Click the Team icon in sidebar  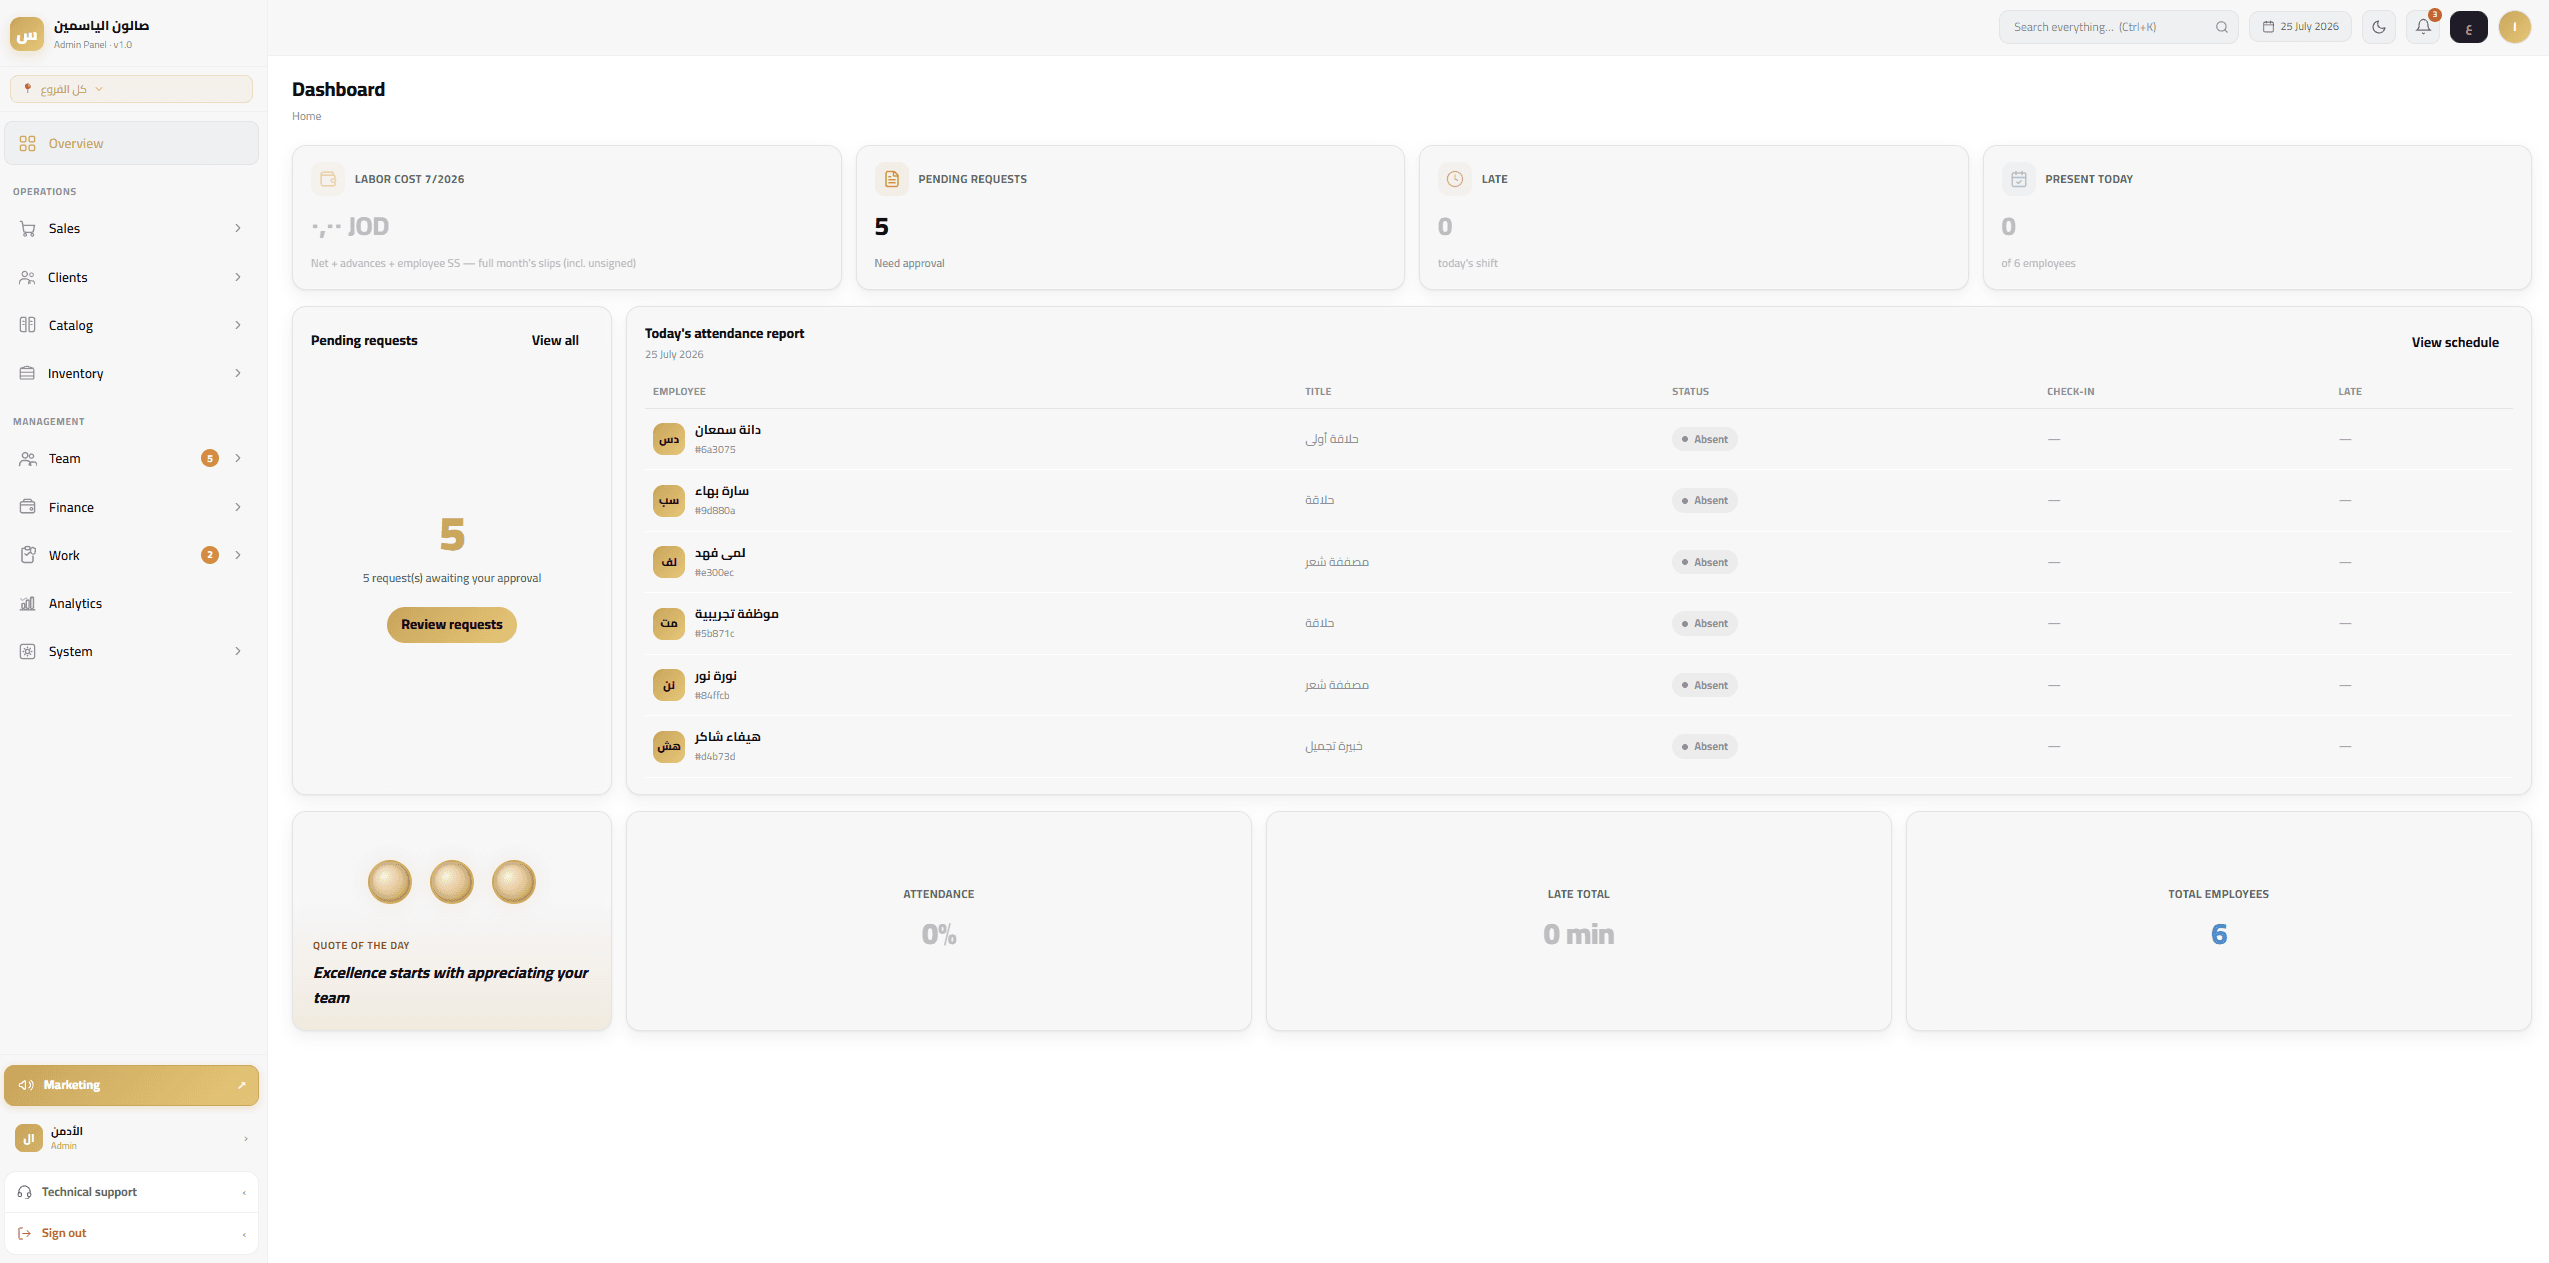(x=28, y=458)
